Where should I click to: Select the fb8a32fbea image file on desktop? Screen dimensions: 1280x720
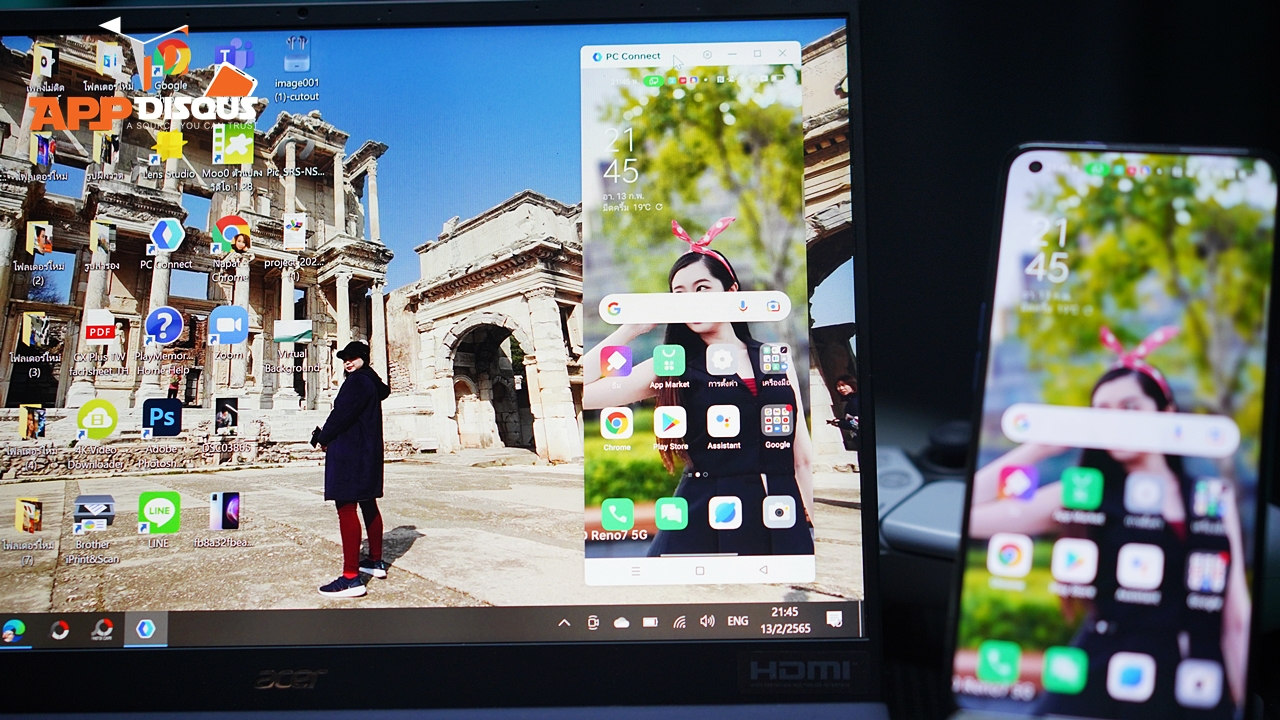point(223,520)
